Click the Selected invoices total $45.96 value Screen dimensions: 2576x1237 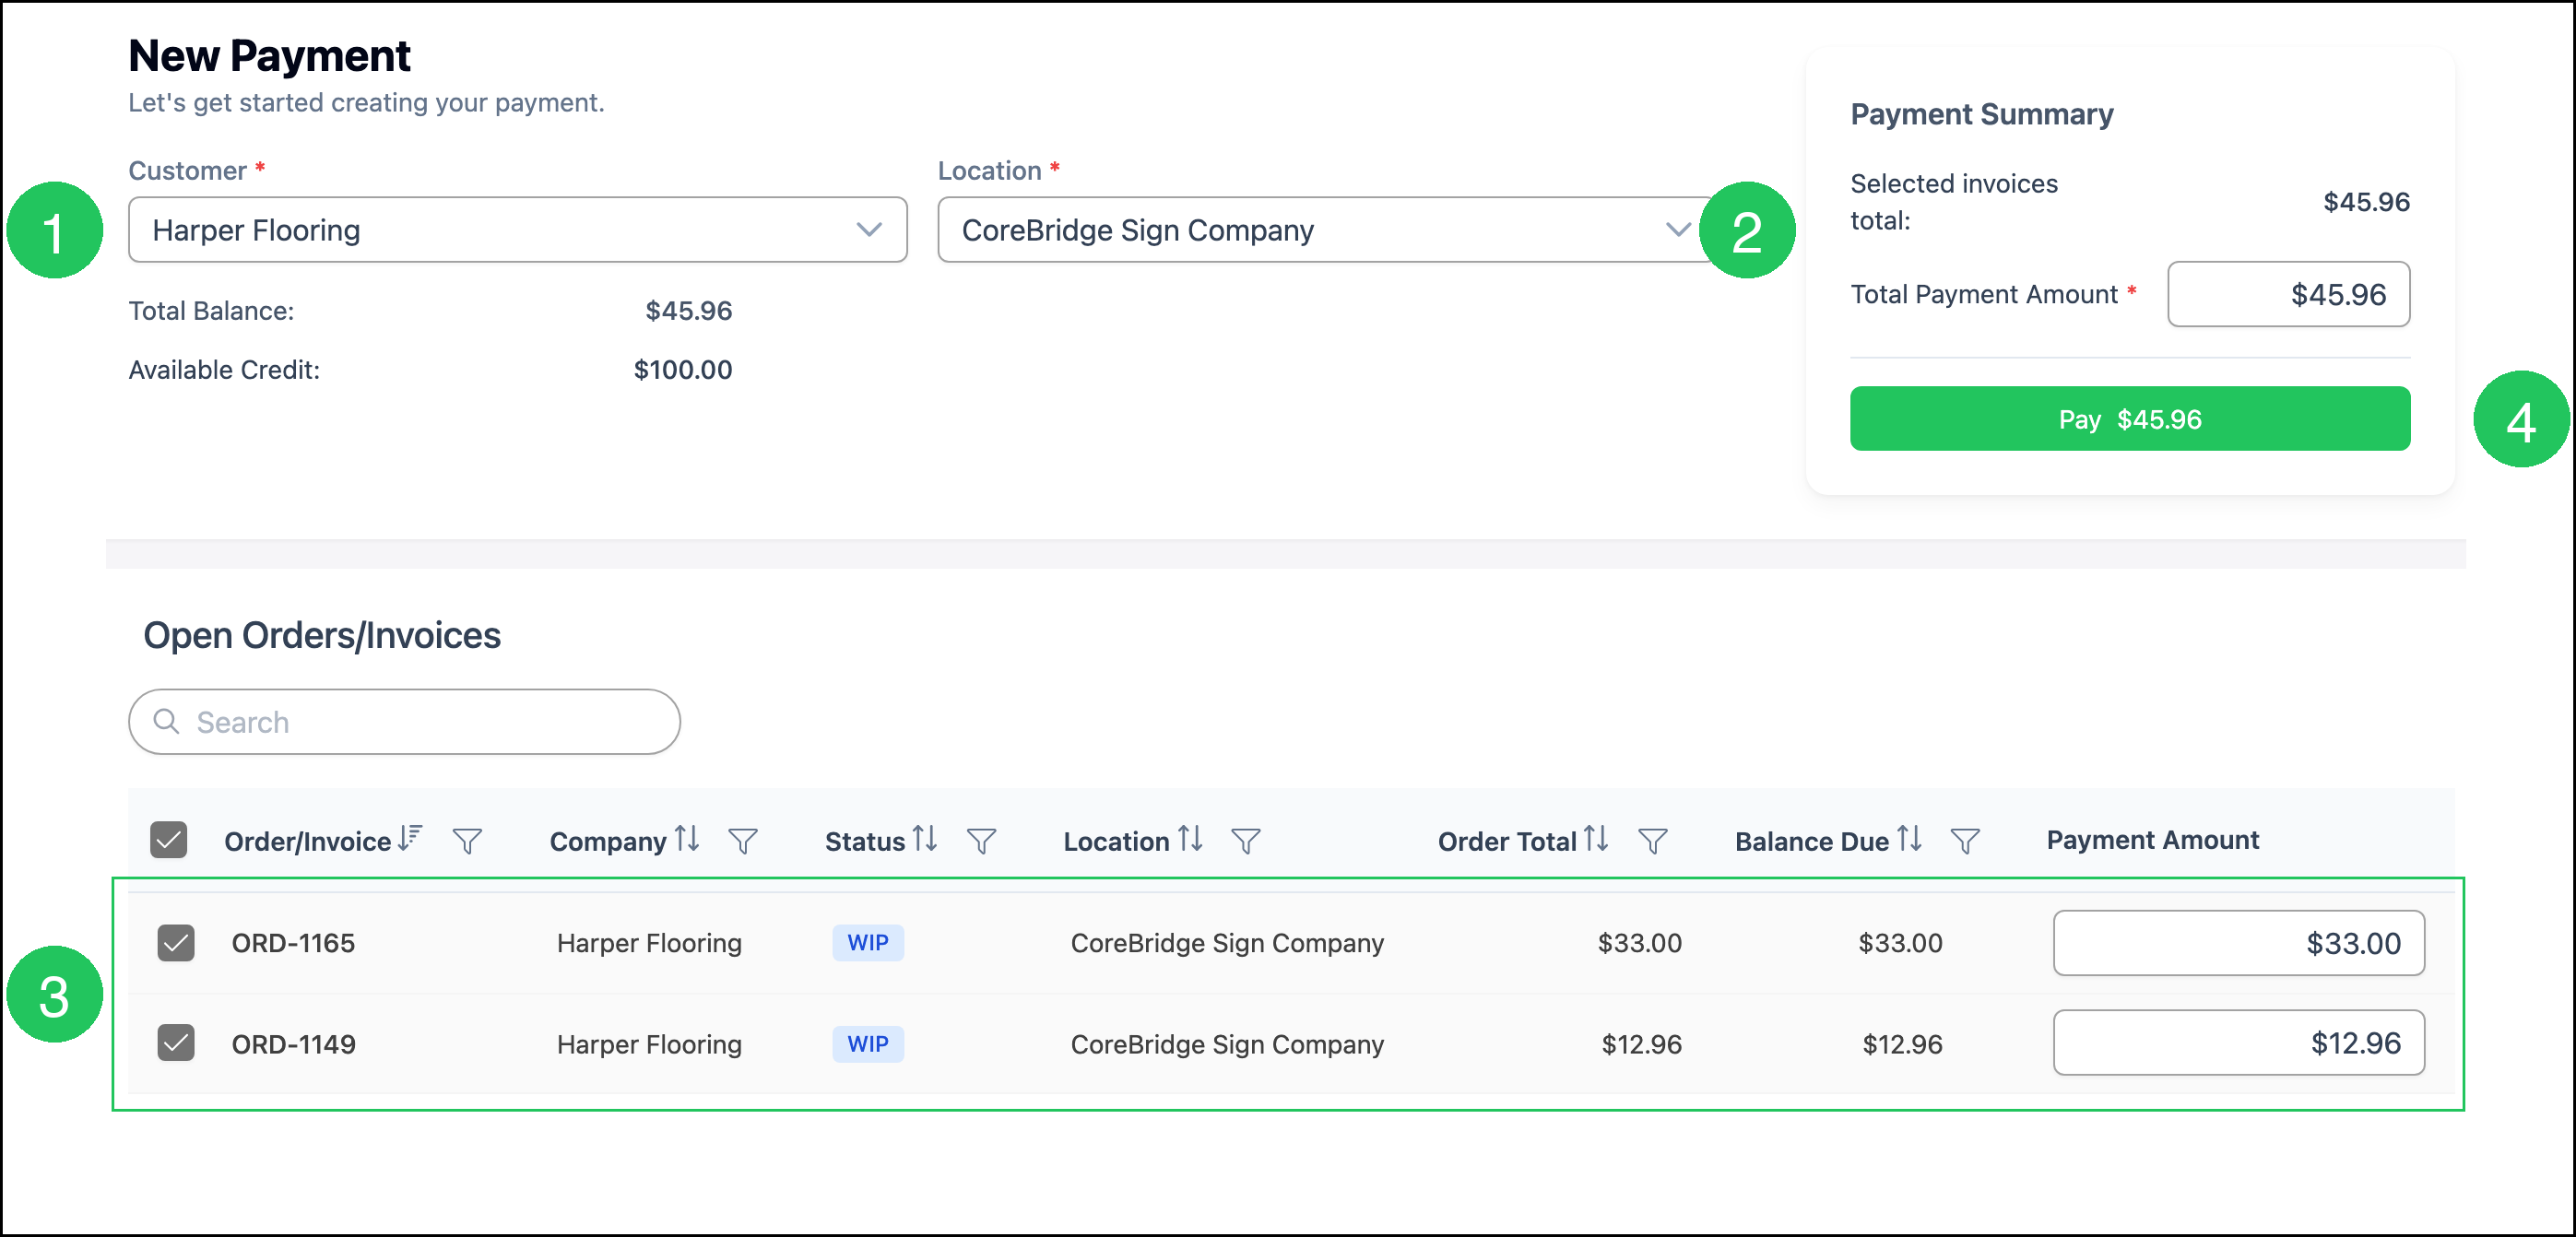tap(2366, 202)
